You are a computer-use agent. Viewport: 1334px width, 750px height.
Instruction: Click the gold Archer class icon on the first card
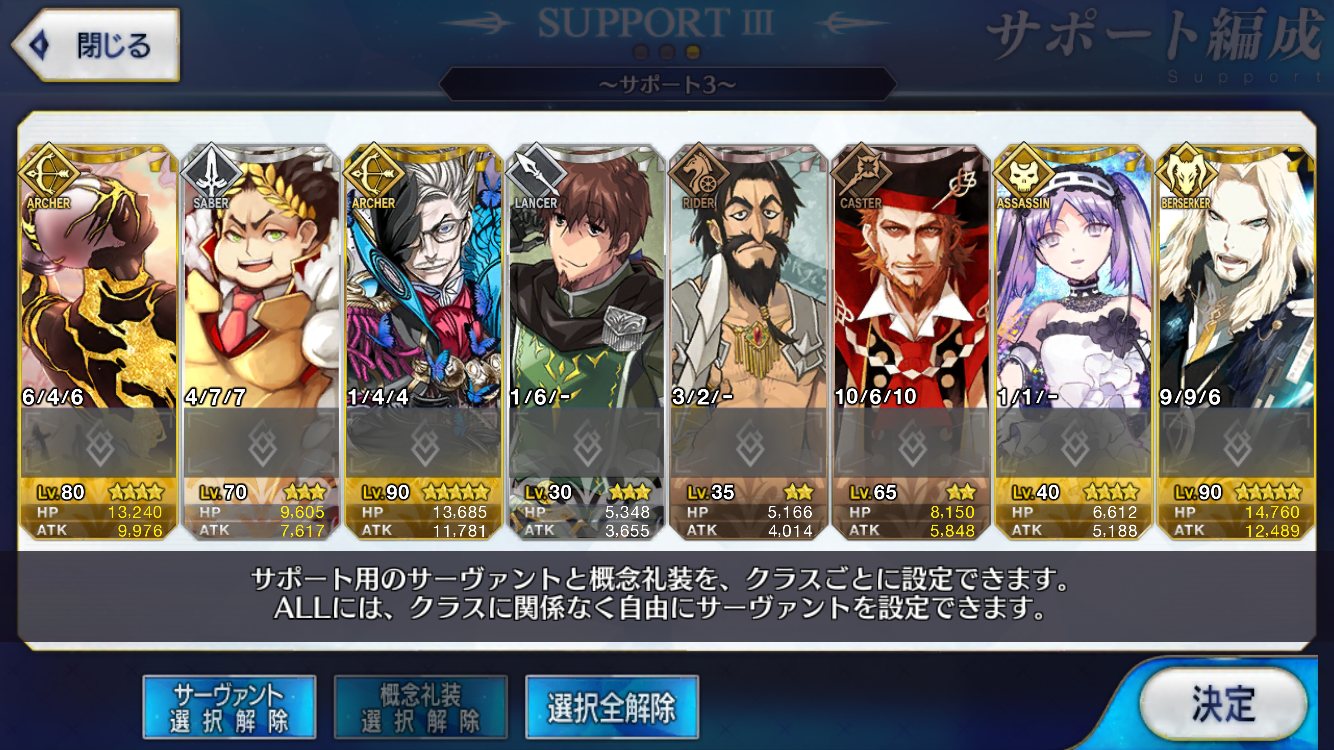coord(47,173)
